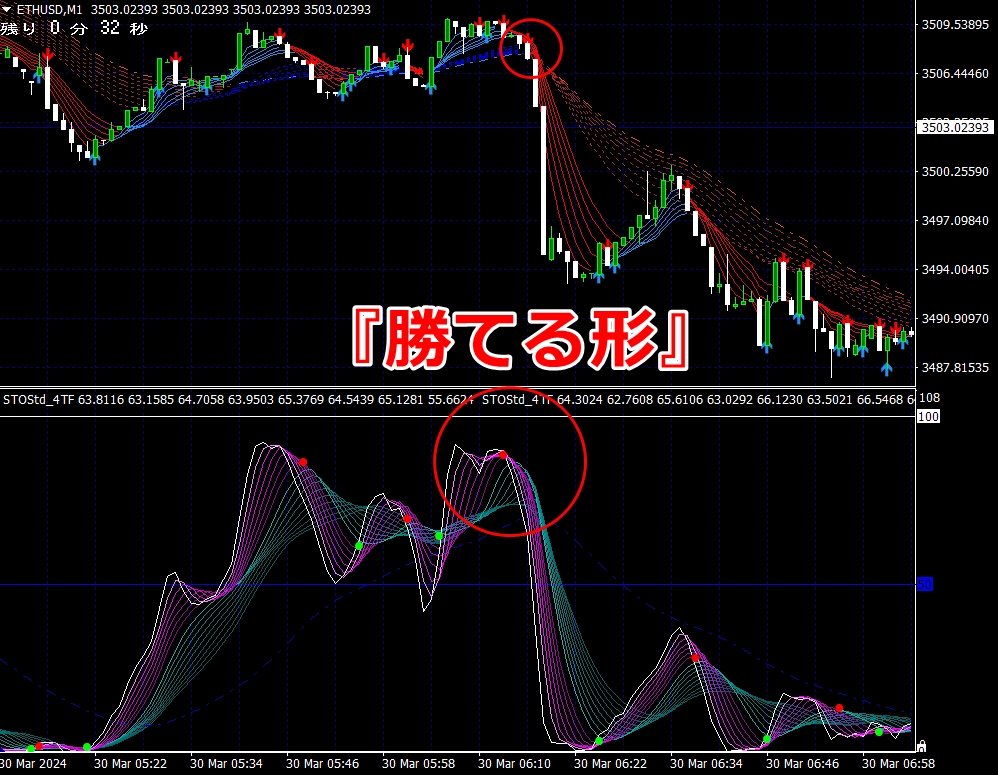The image size is (998, 775).
Task: Select red stochastic dot just after 05:58
Action: click(407, 519)
